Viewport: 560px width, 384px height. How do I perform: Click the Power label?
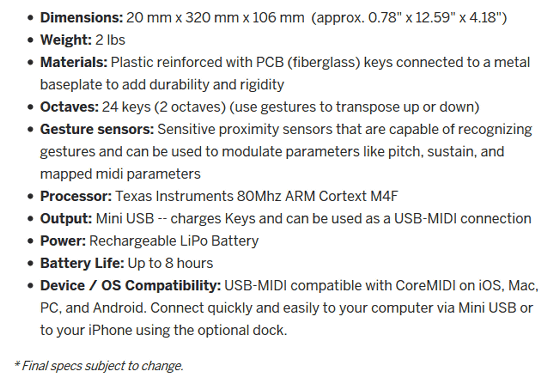pos(63,241)
